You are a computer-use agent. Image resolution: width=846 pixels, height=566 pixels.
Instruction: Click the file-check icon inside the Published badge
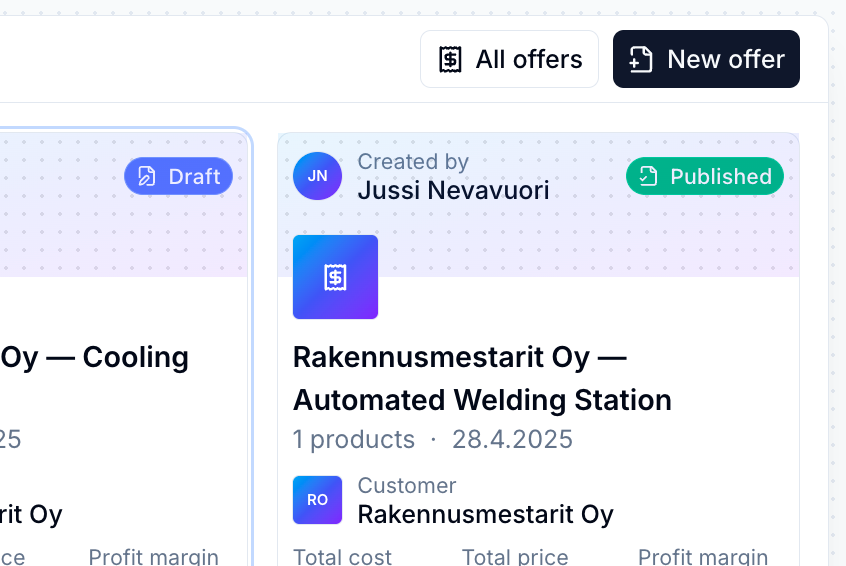coord(649,177)
